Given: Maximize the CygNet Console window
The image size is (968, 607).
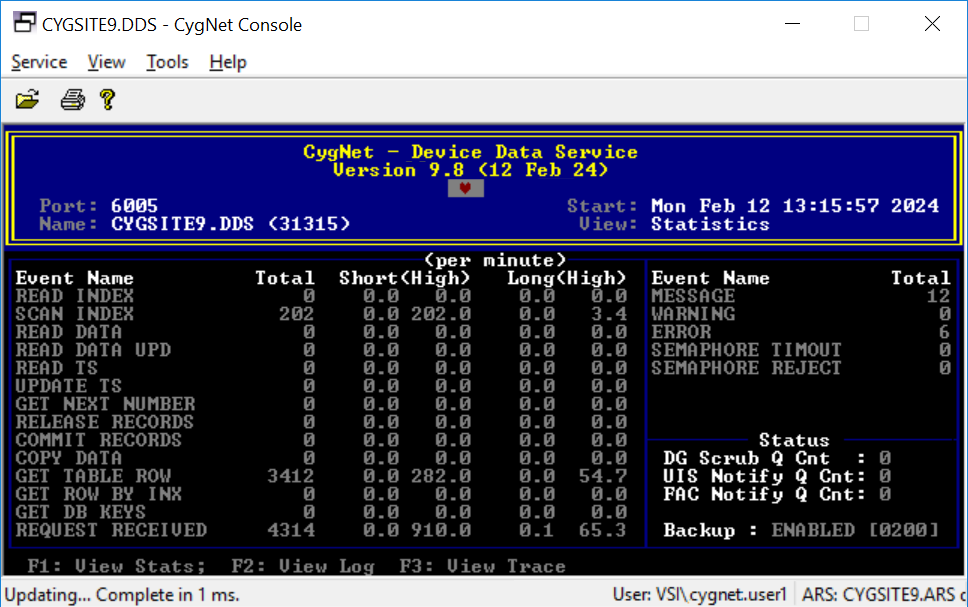Looking at the screenshot, I should [x=861, y=24].
